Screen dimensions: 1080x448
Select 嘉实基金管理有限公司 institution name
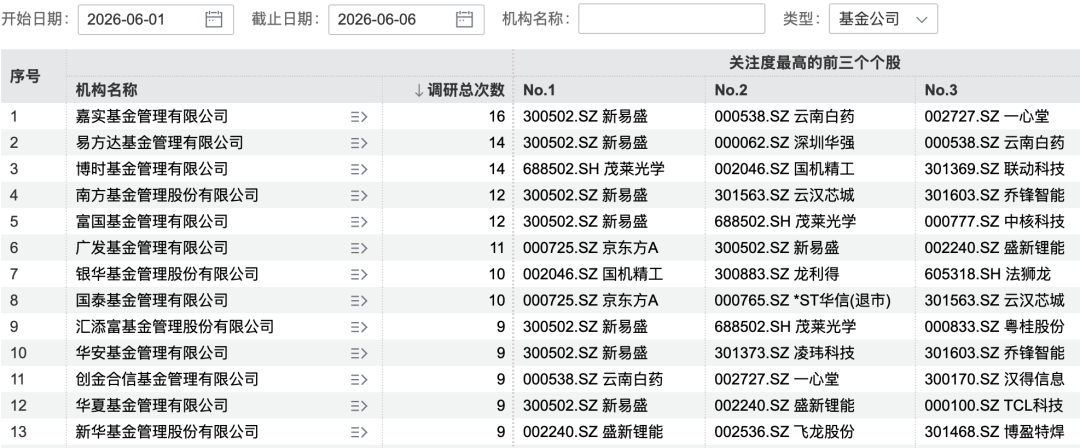coord(152,116)
